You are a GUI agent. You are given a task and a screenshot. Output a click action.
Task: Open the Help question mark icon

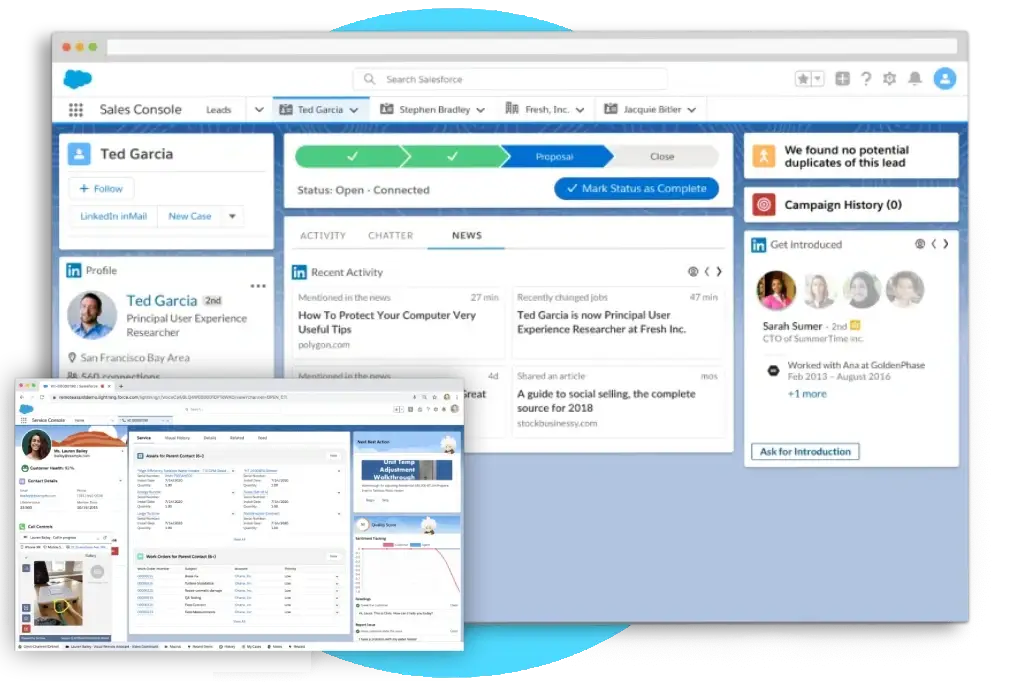pyautogui.click(x=866, y=79)
